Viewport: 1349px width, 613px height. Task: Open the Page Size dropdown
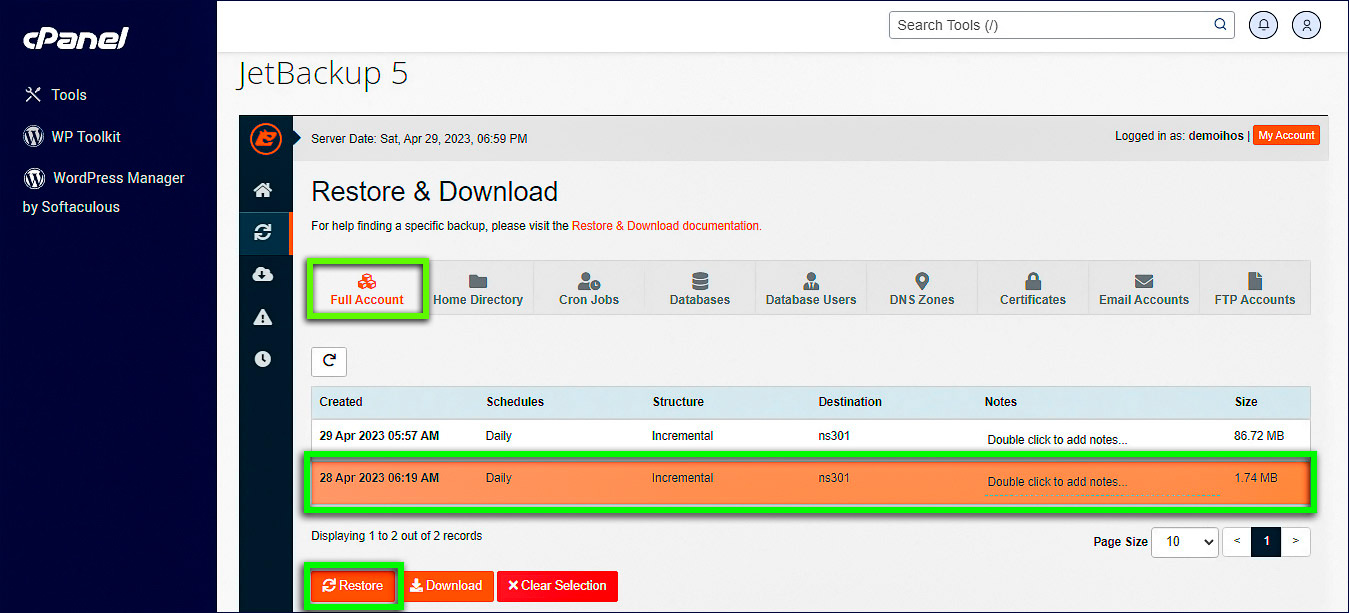(1185, 541)
